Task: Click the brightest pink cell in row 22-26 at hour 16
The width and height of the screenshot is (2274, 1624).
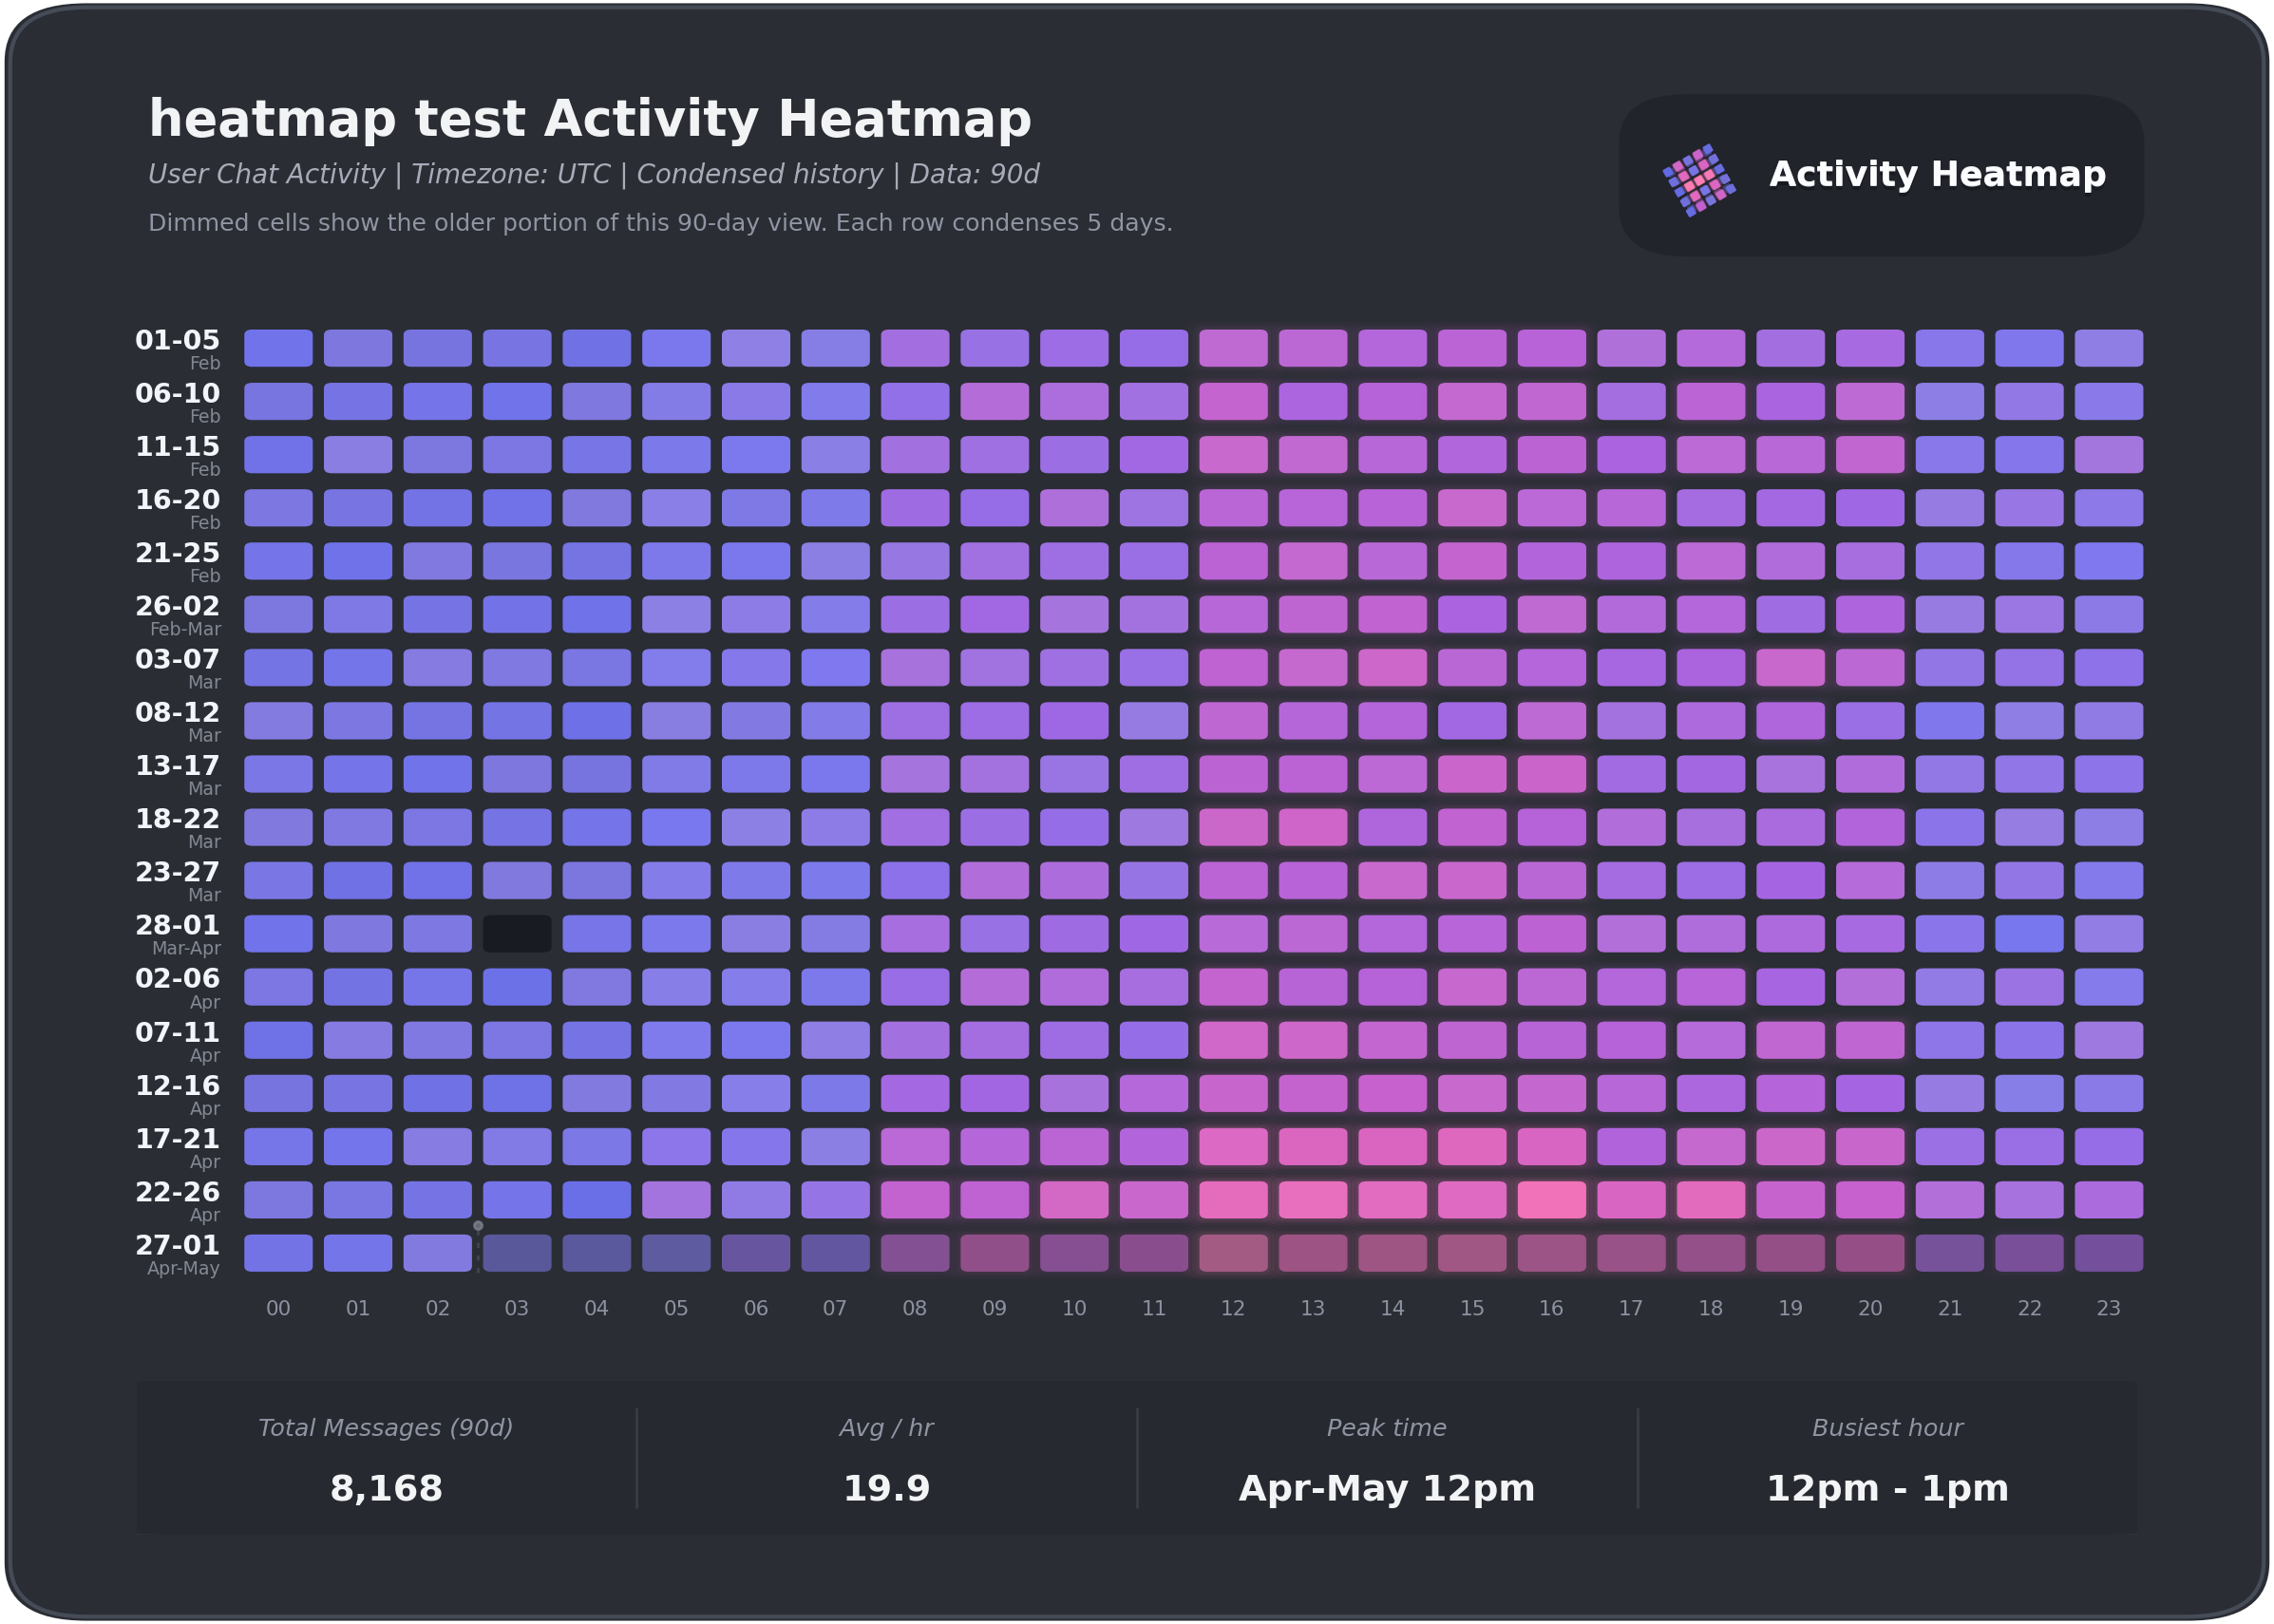Action: pyautogui.click(x=1551, y=1200)
